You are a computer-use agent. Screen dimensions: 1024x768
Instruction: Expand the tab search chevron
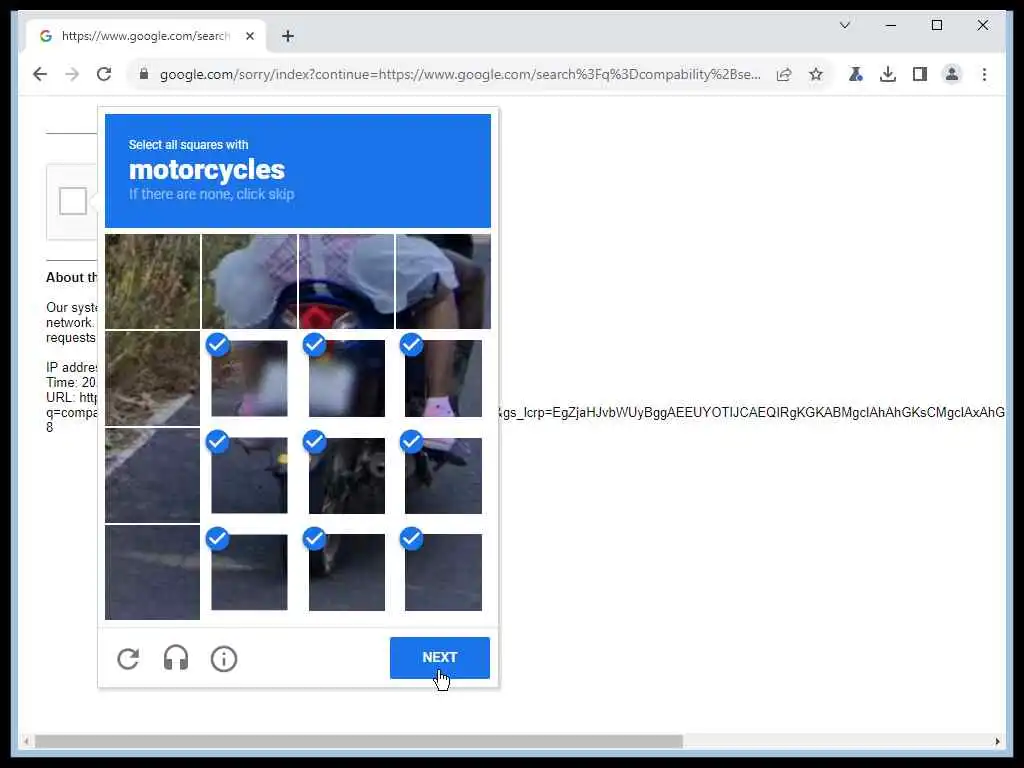pyautogui.click(x=844, y=25)
